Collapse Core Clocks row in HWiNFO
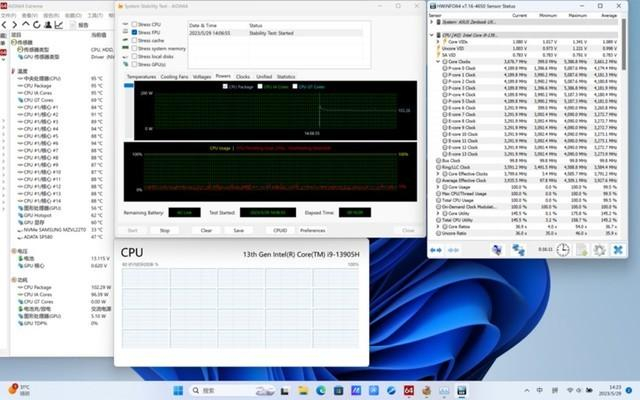 [438, 62]
